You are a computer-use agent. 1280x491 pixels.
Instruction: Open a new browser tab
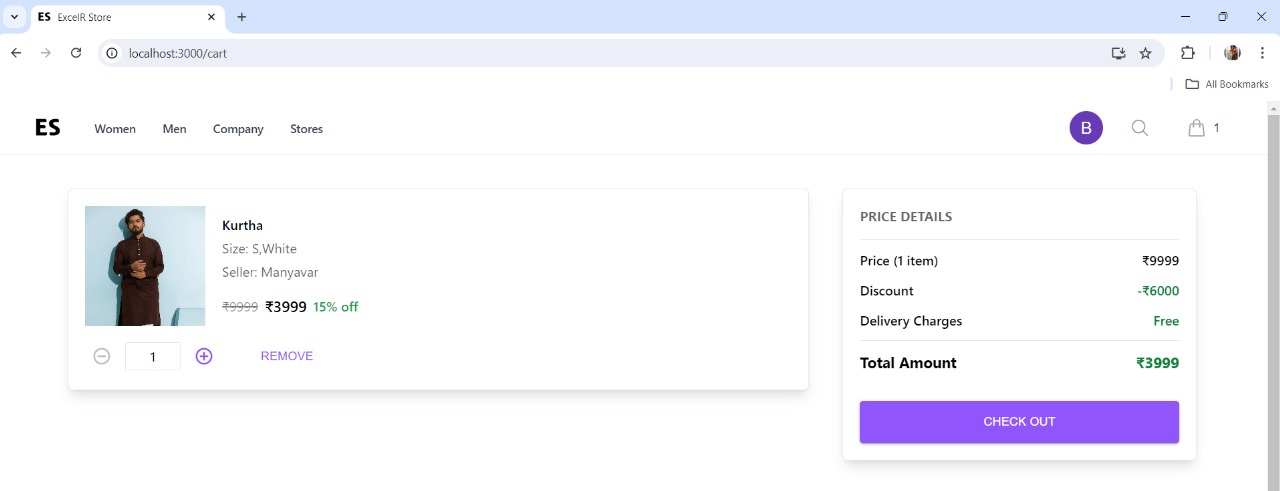[x=242, y=17]
